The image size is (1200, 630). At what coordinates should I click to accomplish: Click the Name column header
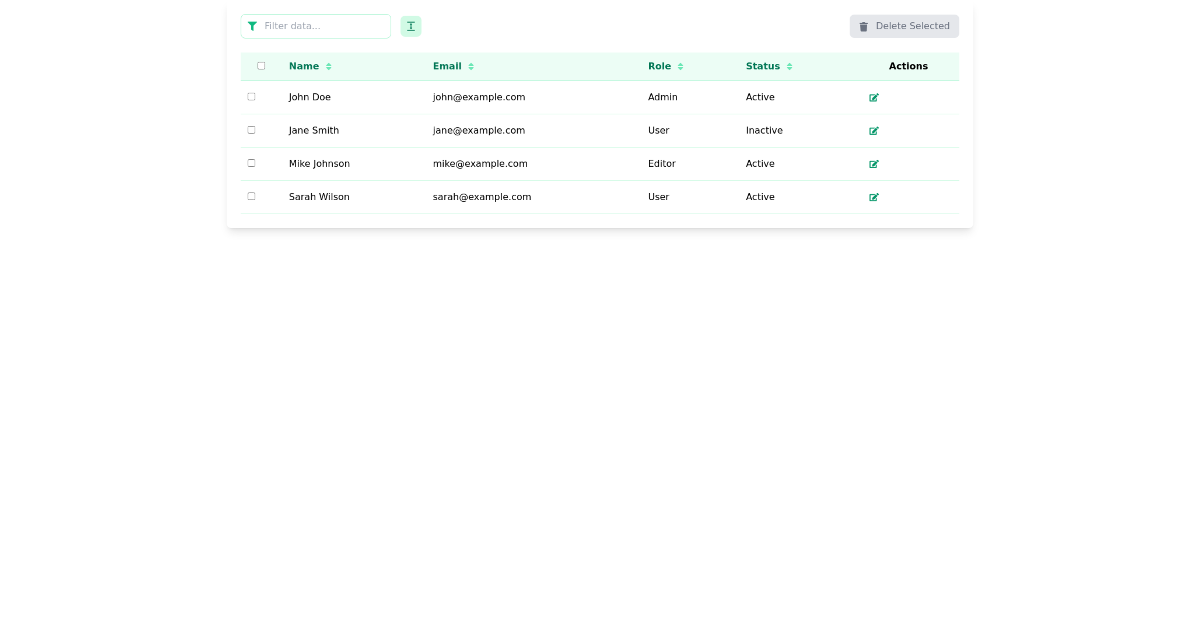(303, 66)
